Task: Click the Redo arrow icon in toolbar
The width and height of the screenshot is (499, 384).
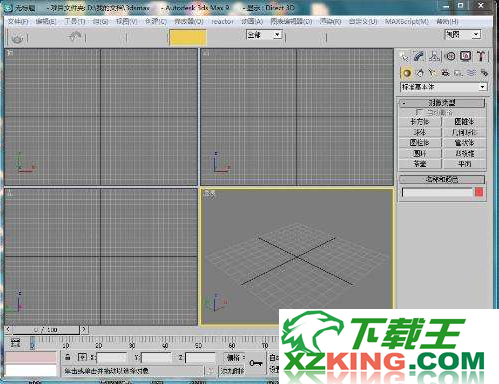Action: (x=75, y=37)
